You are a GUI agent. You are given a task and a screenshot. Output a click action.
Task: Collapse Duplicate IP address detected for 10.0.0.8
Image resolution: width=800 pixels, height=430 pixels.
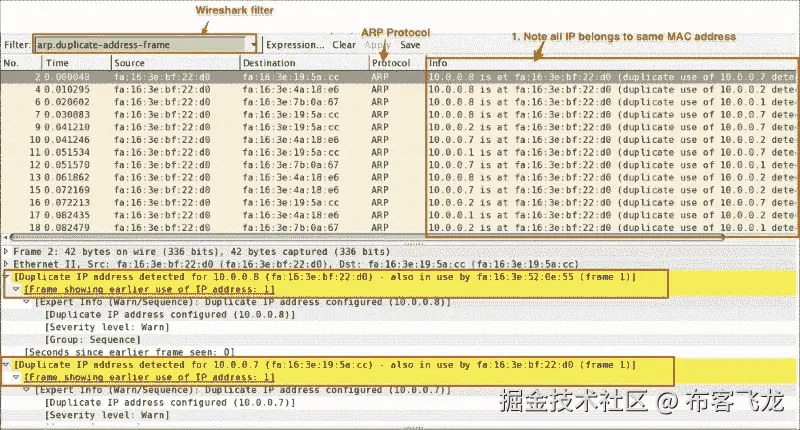pyautogui.click(x=6, y=277)
